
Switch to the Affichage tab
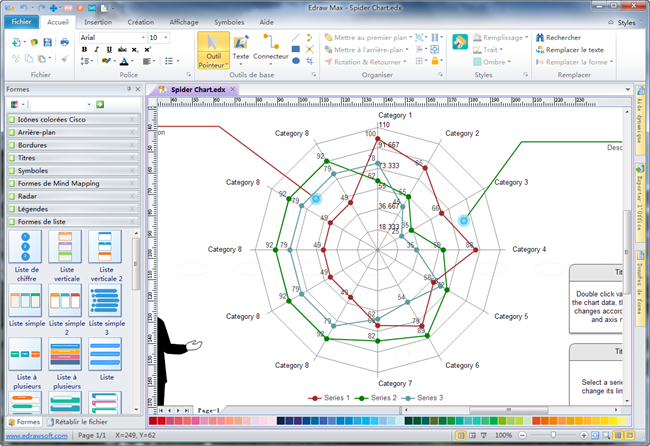183,21
